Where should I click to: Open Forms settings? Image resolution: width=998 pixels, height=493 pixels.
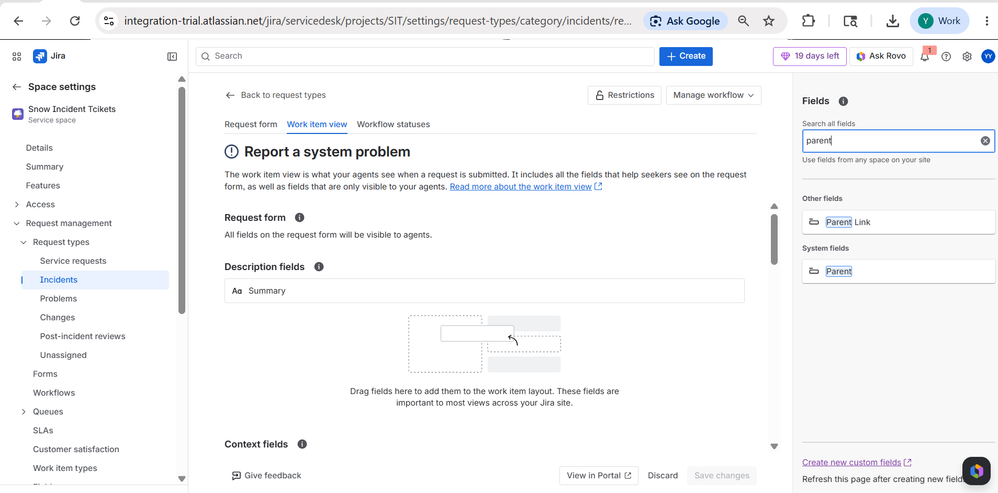[x=45, y=374]
